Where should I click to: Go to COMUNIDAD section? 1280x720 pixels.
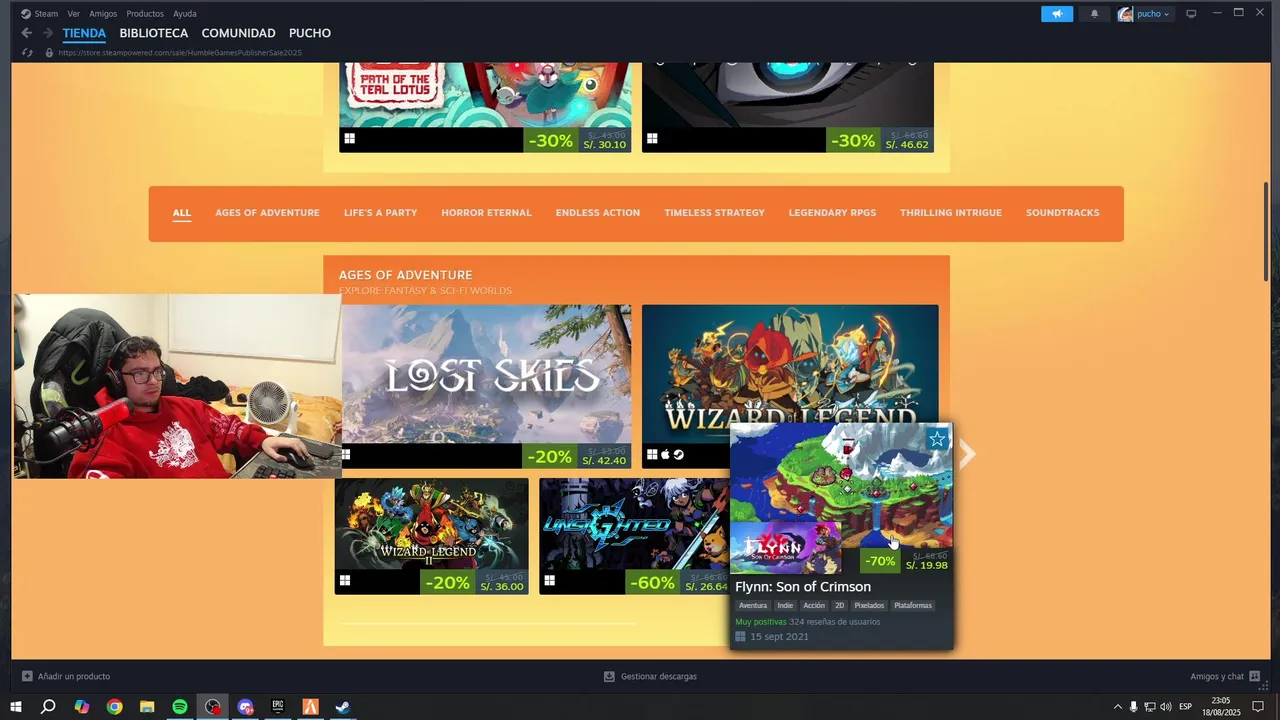239,33
